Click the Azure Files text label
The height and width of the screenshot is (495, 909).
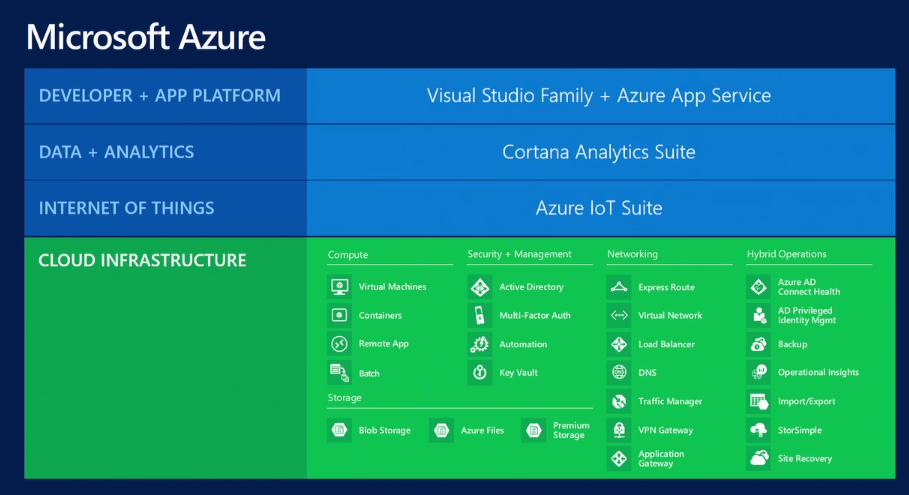[x=482, y=430]
